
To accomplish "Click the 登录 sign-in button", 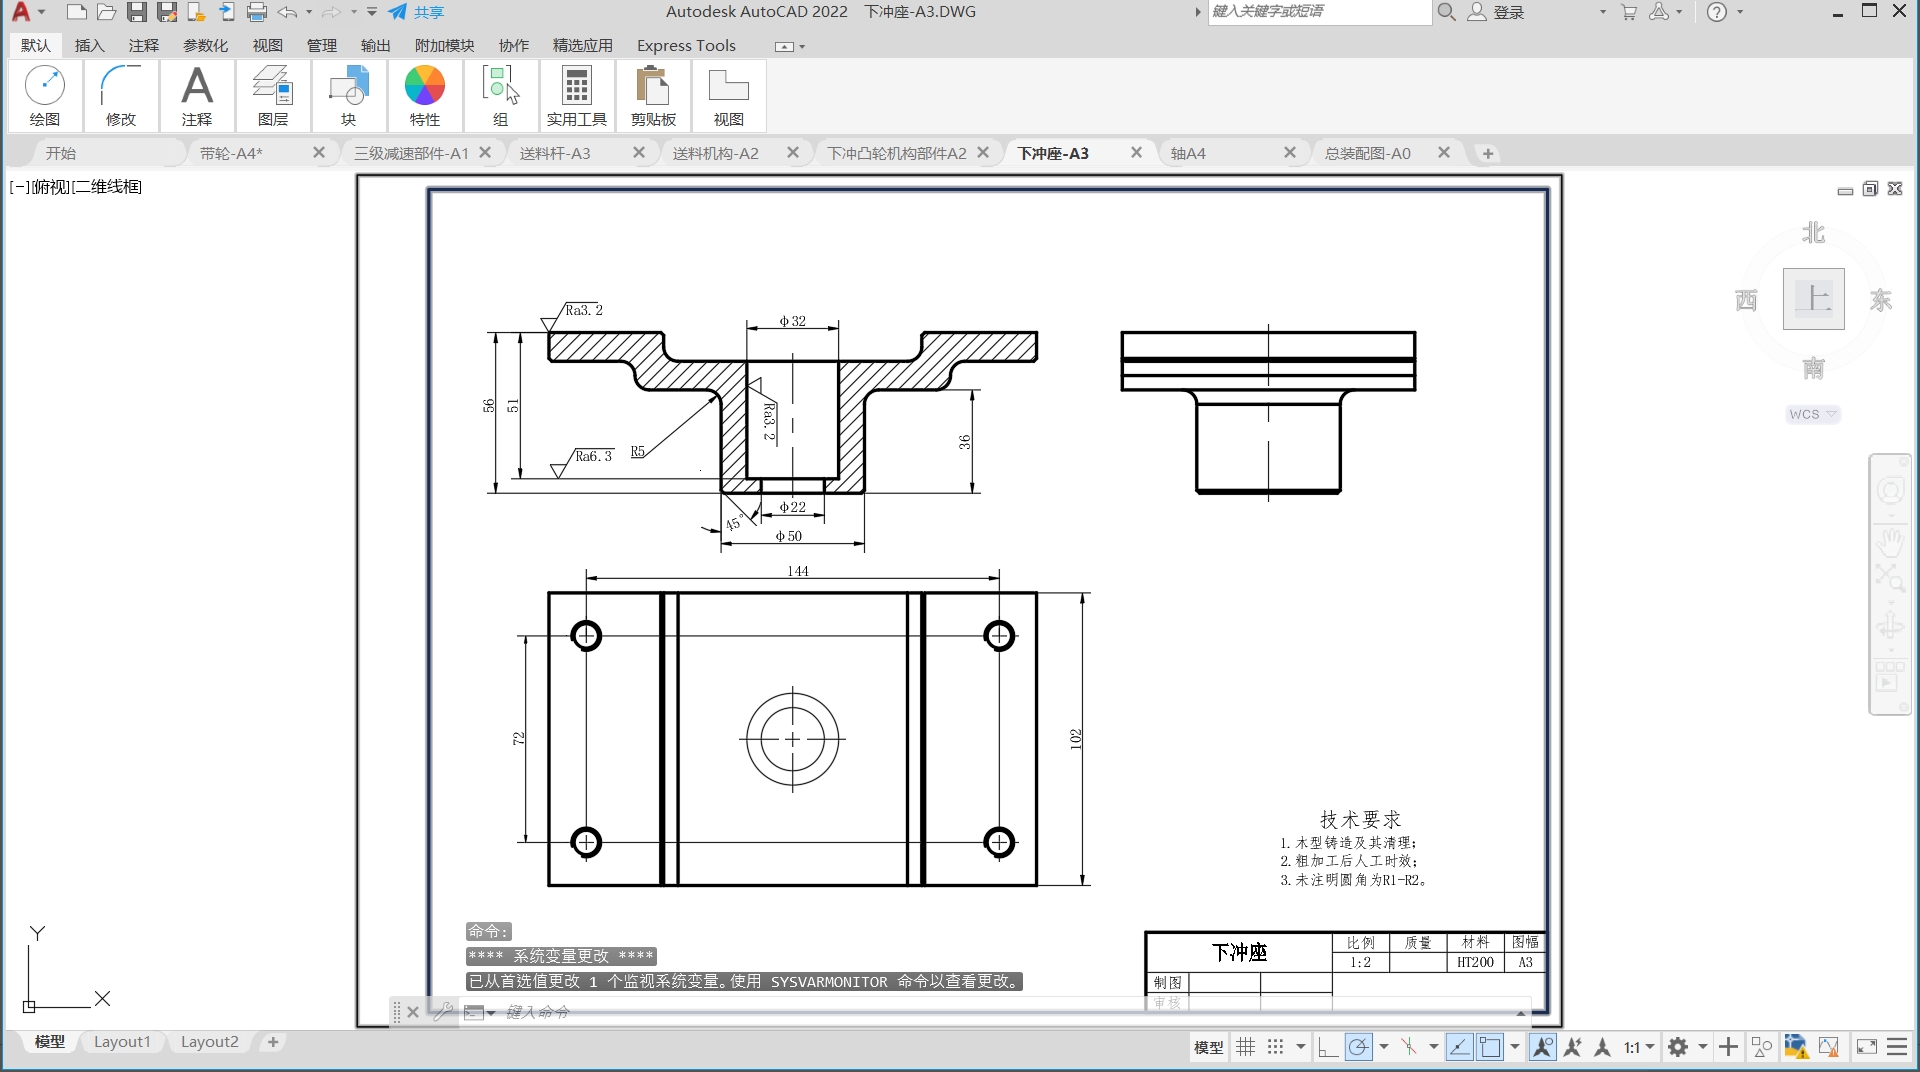I will pyautogui.click(x=1496, y=12).
